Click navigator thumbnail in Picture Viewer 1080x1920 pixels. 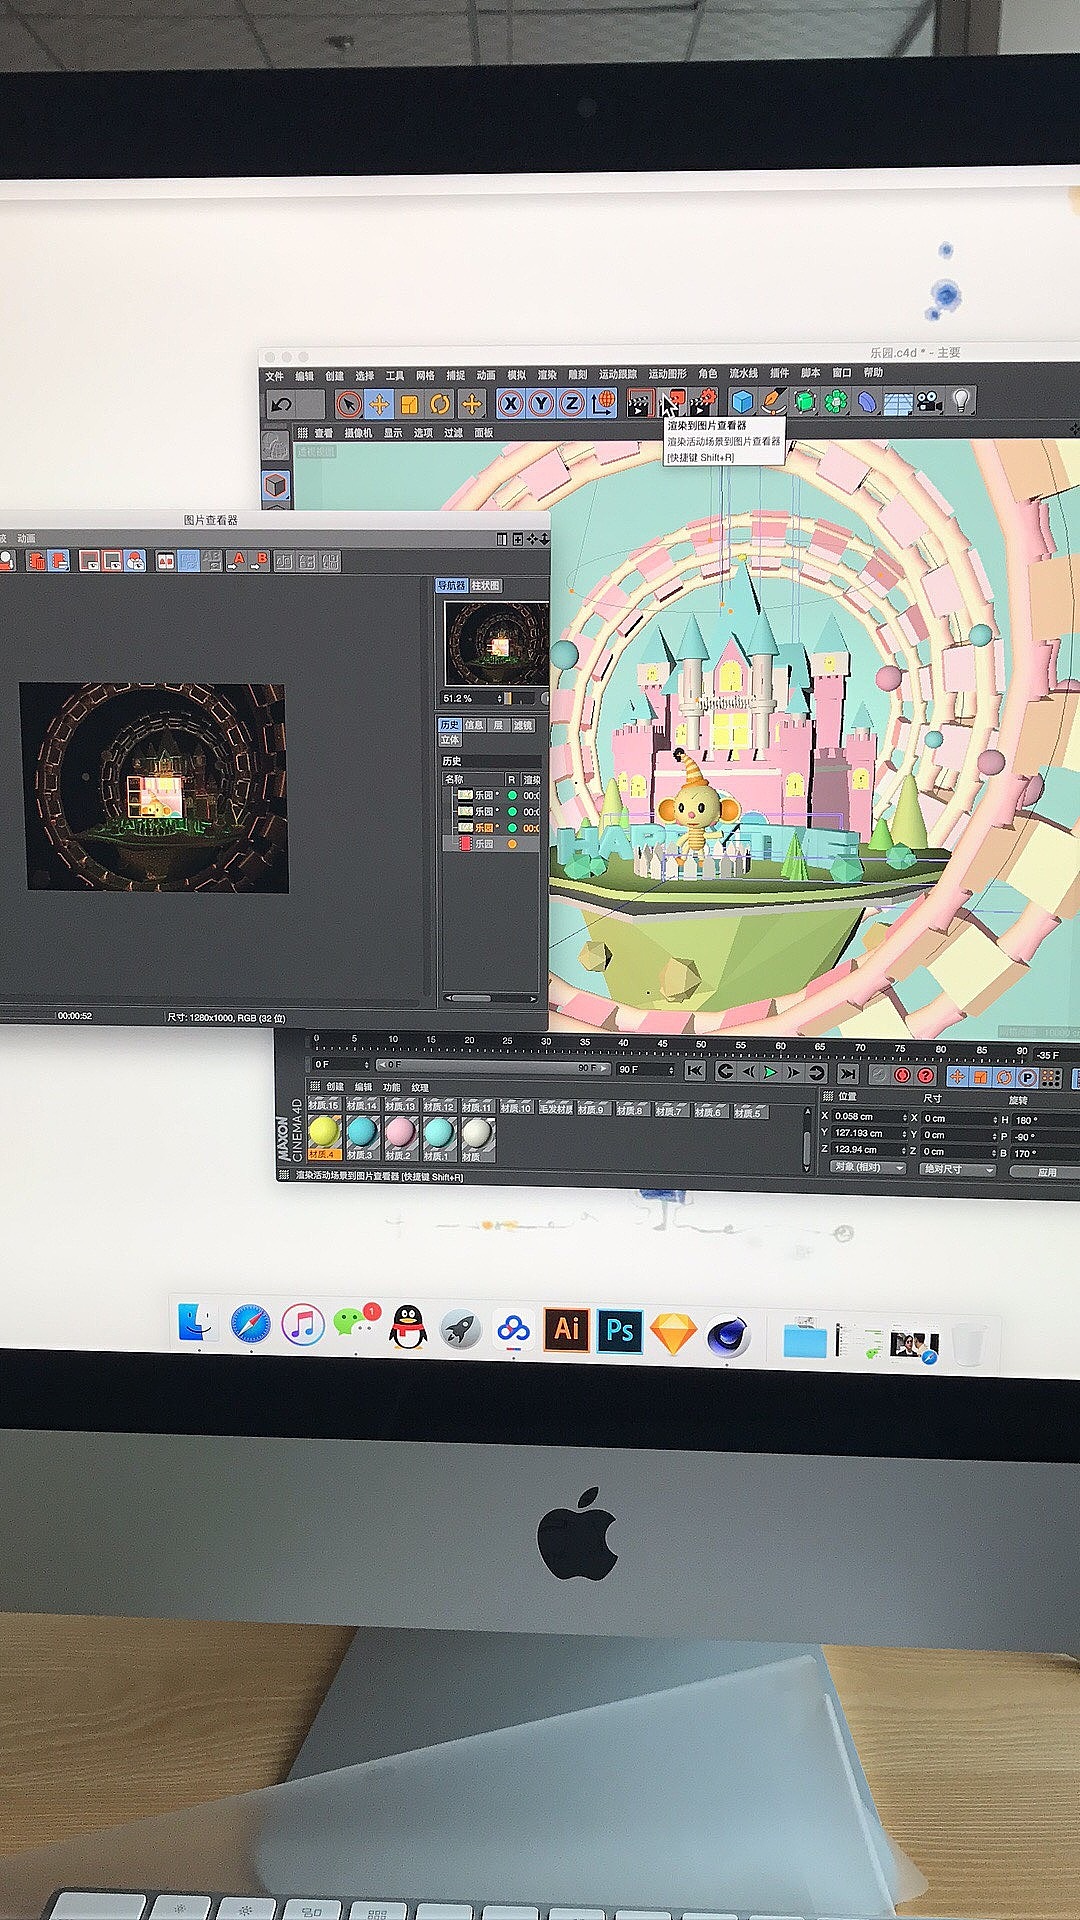click(x=497, y=642)
